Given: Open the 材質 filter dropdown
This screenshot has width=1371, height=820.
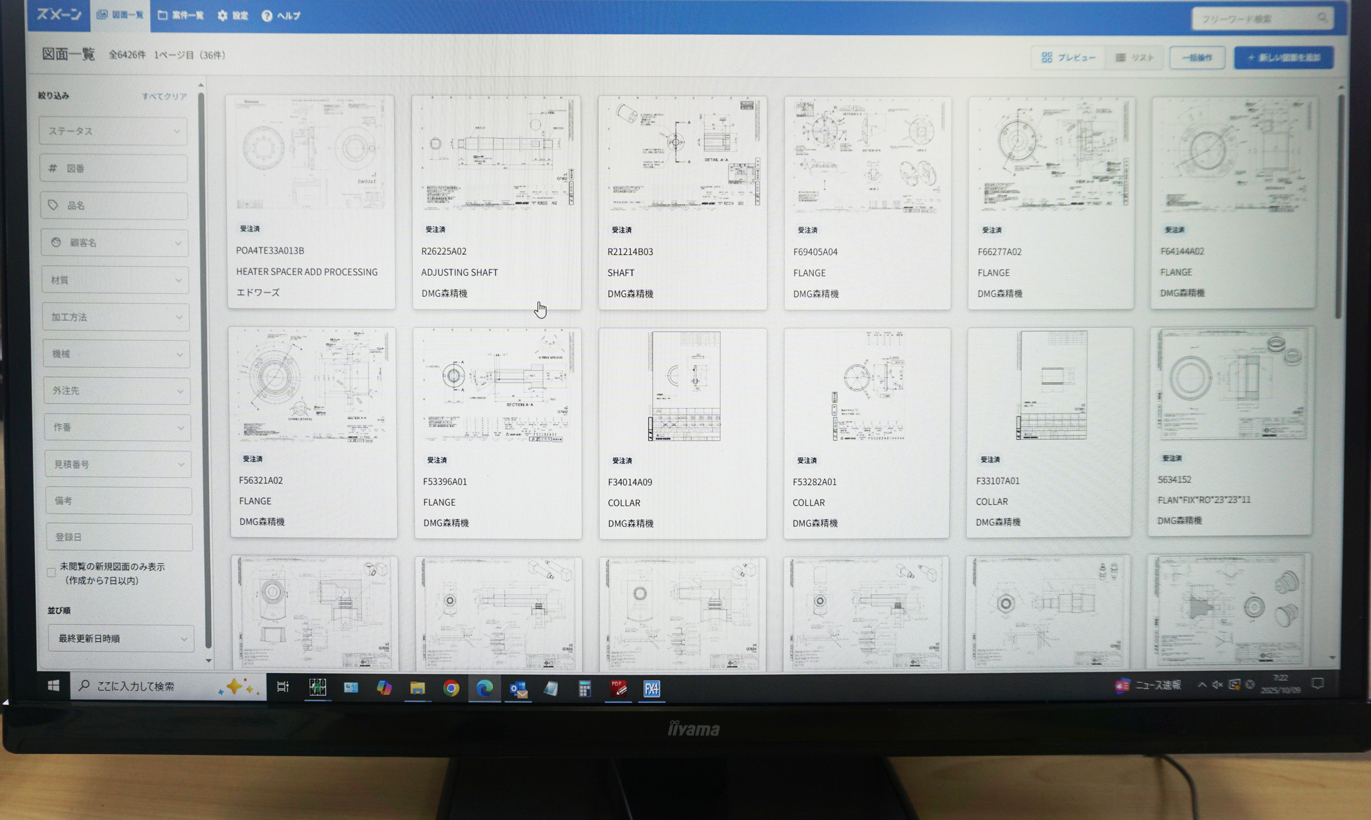Looking at the screenshot, I should tap(115, 280).
